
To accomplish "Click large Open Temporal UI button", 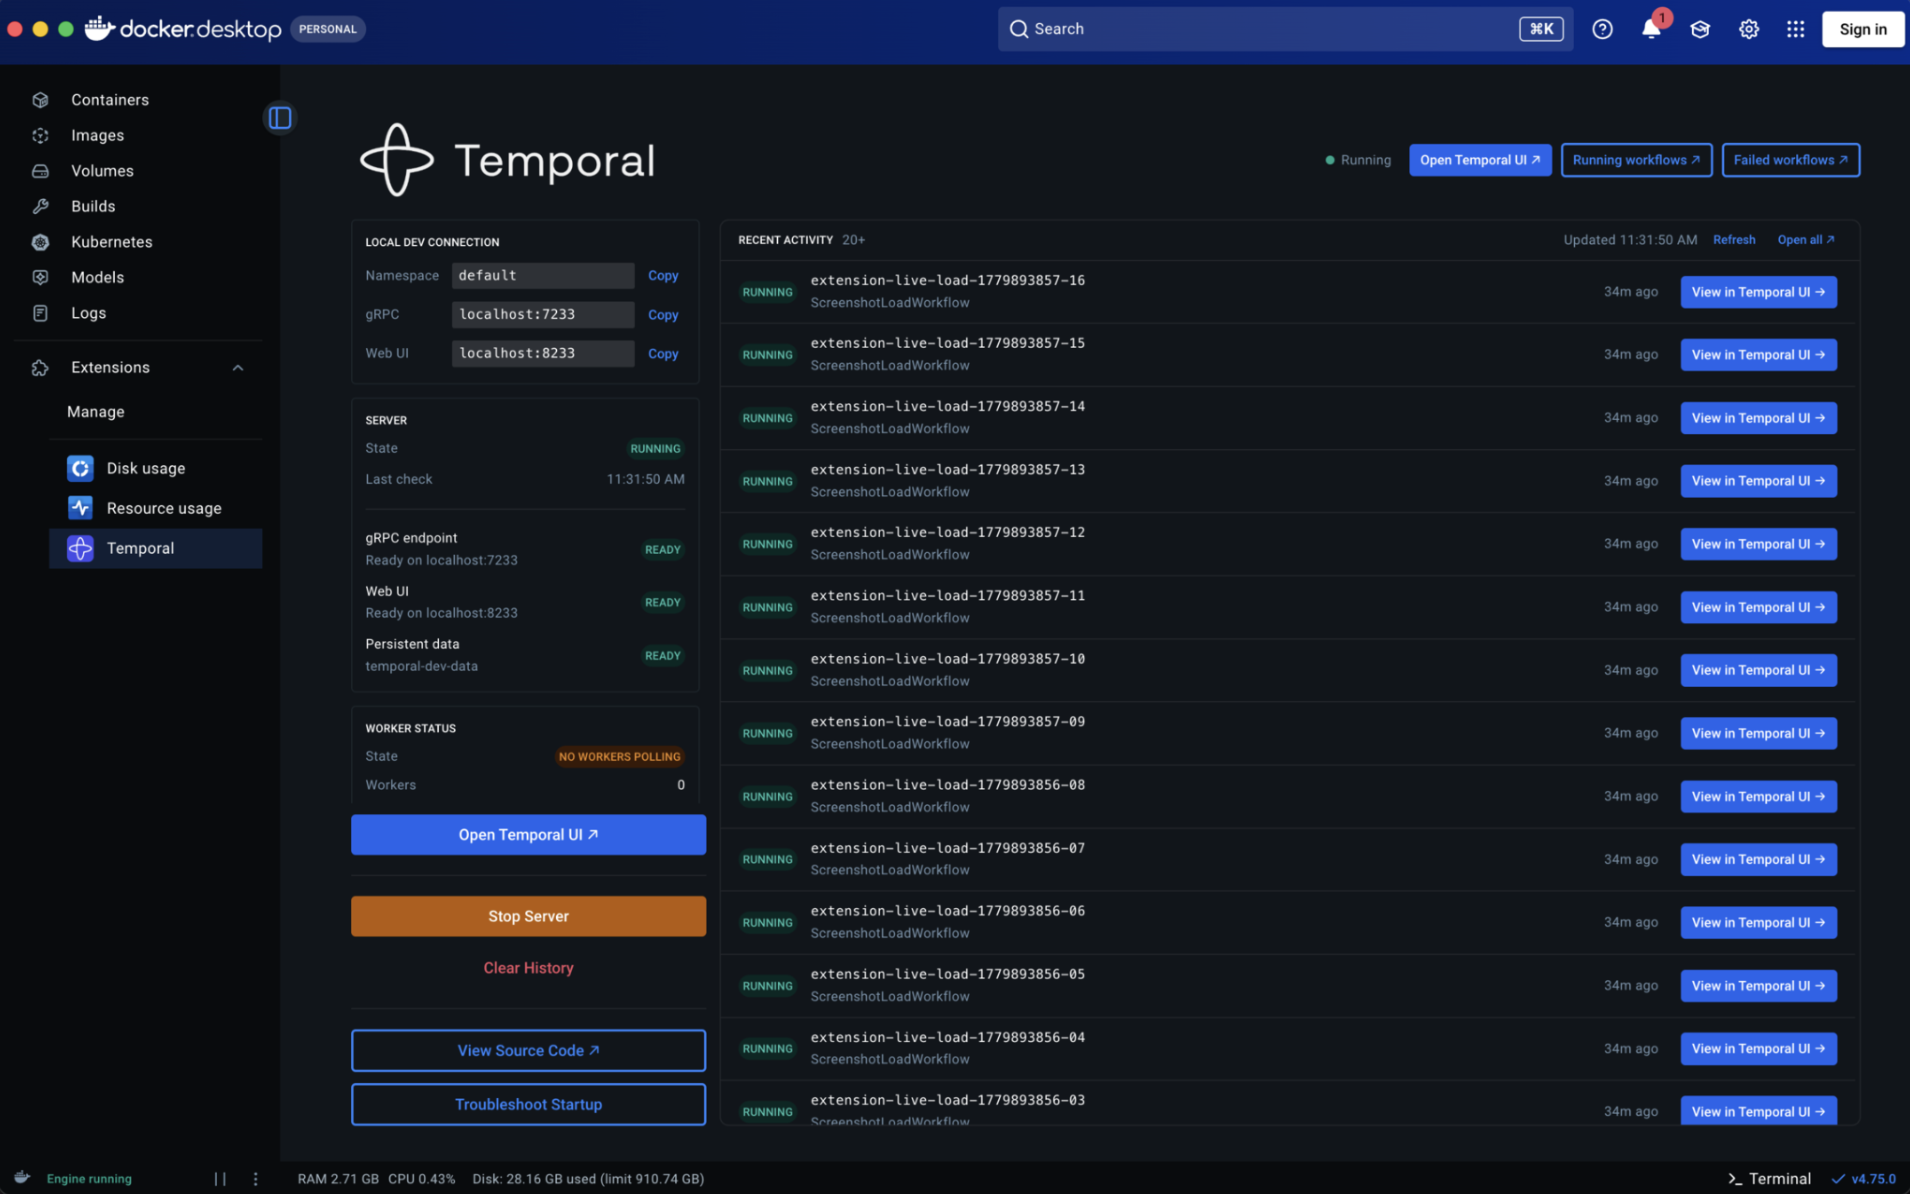I will (528, 835).
